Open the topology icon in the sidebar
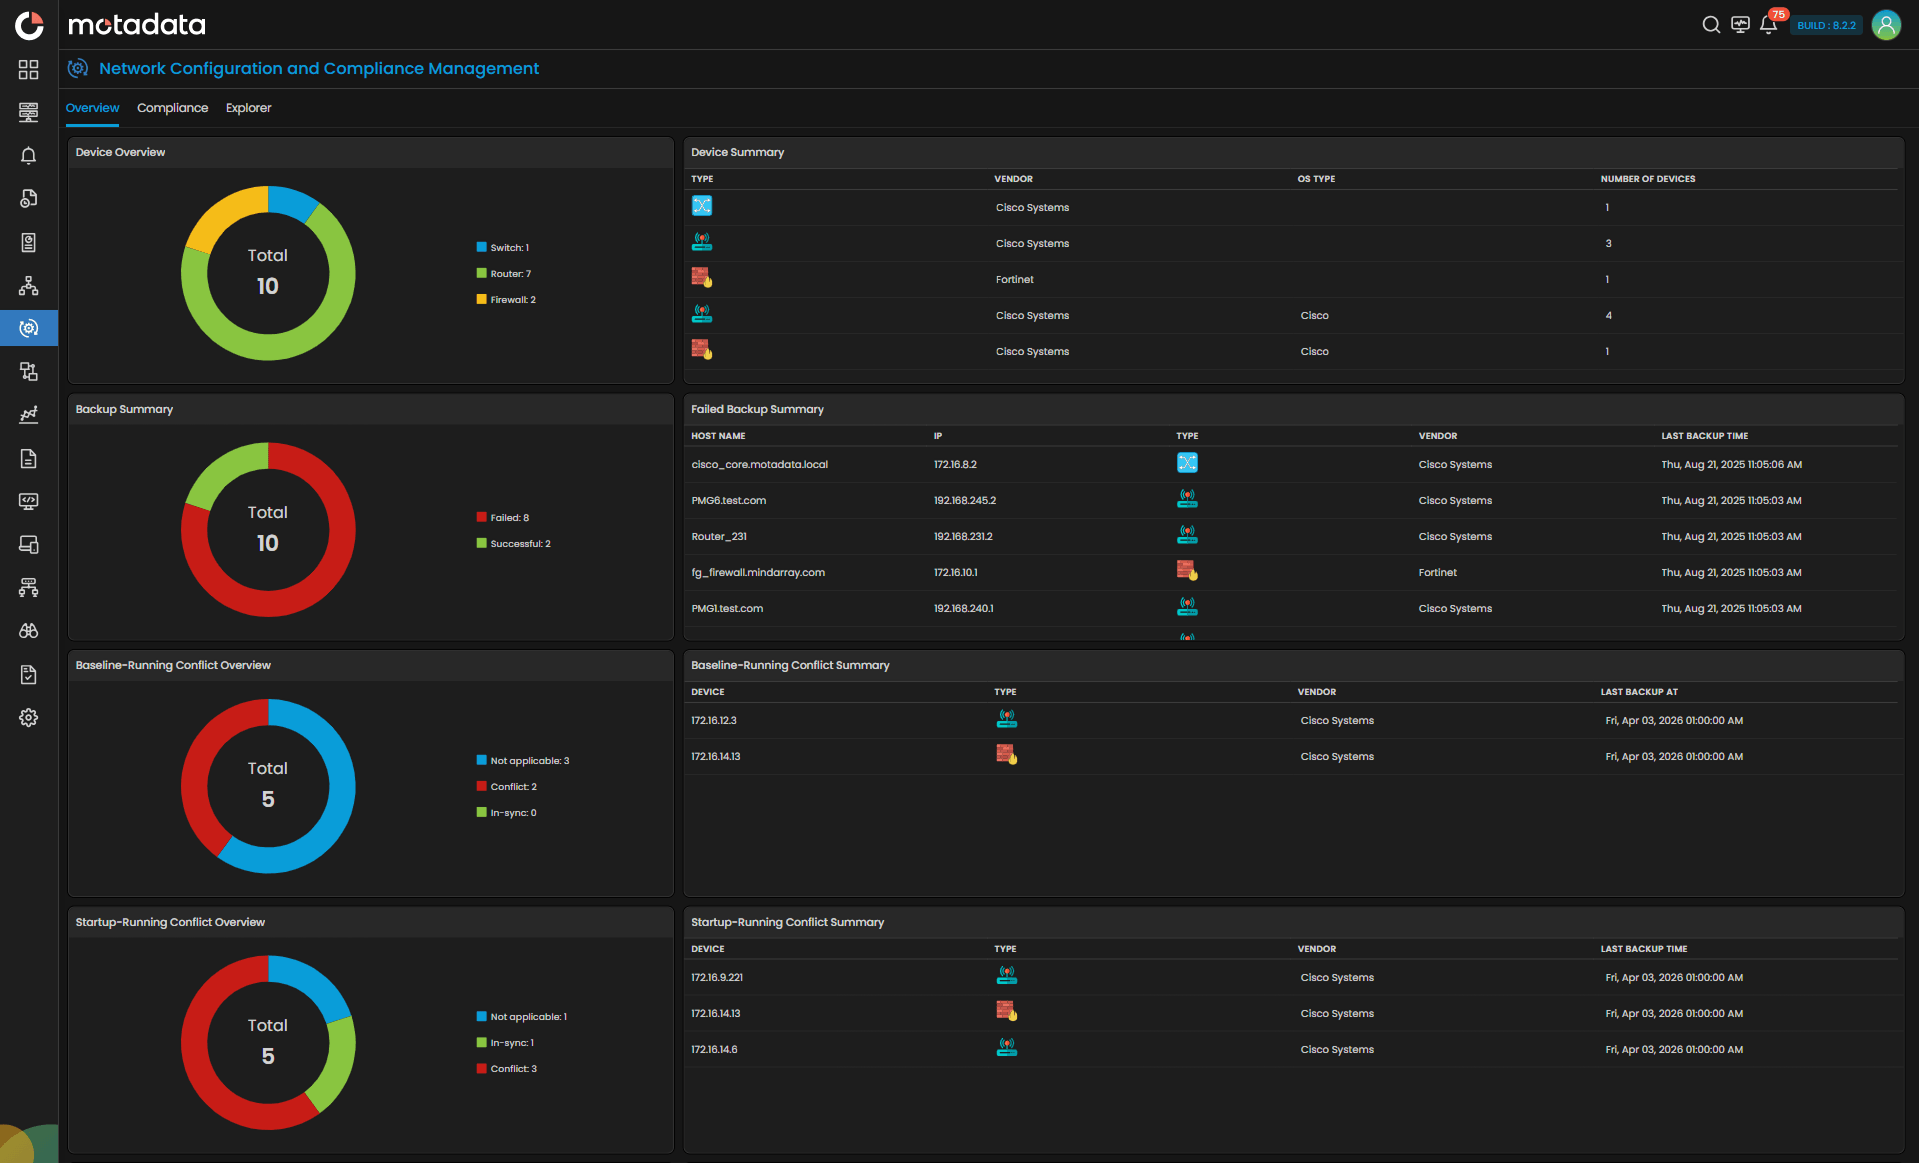The height and width of the screenshot is (1163, 1919). pyautogui.click(x=28, y=286)
